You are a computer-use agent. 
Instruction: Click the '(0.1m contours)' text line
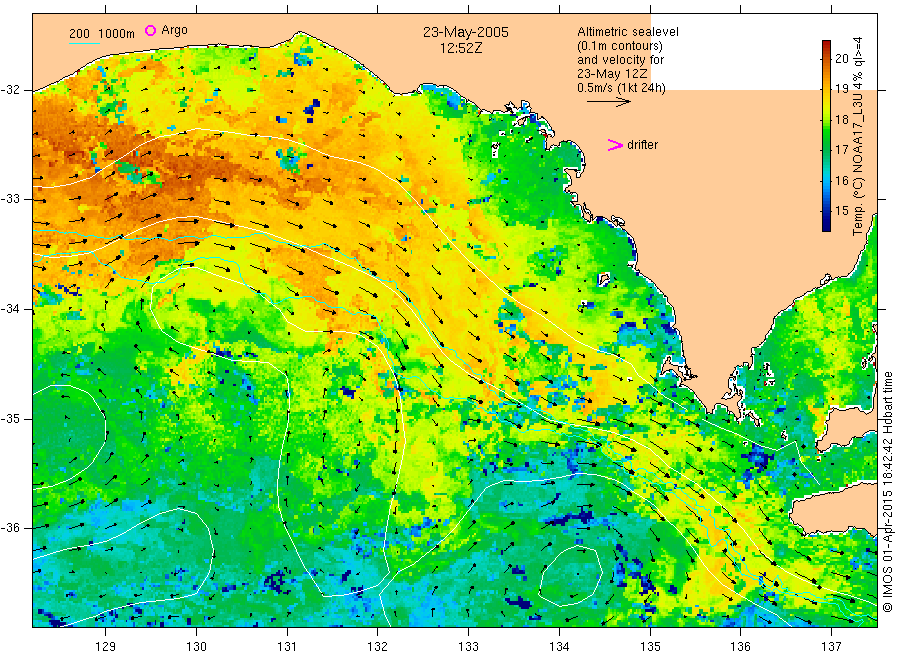click(619, 46)
